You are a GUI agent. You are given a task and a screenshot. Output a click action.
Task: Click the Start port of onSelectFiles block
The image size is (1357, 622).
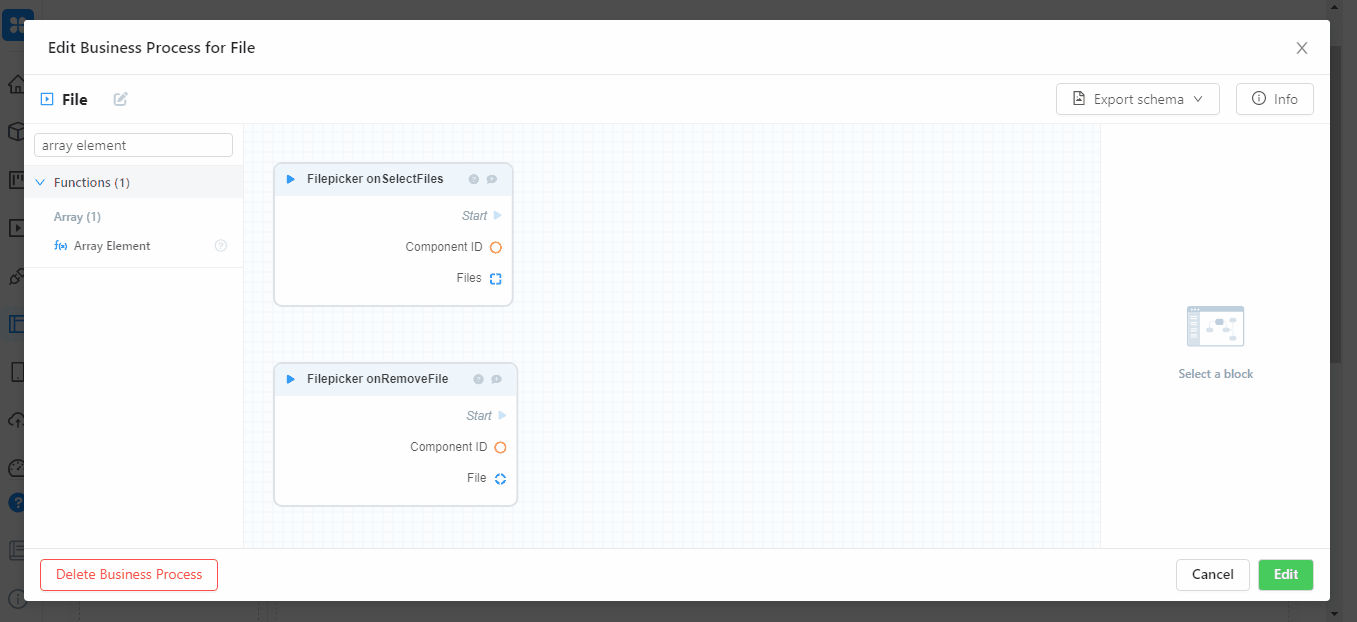pos(498,216)
